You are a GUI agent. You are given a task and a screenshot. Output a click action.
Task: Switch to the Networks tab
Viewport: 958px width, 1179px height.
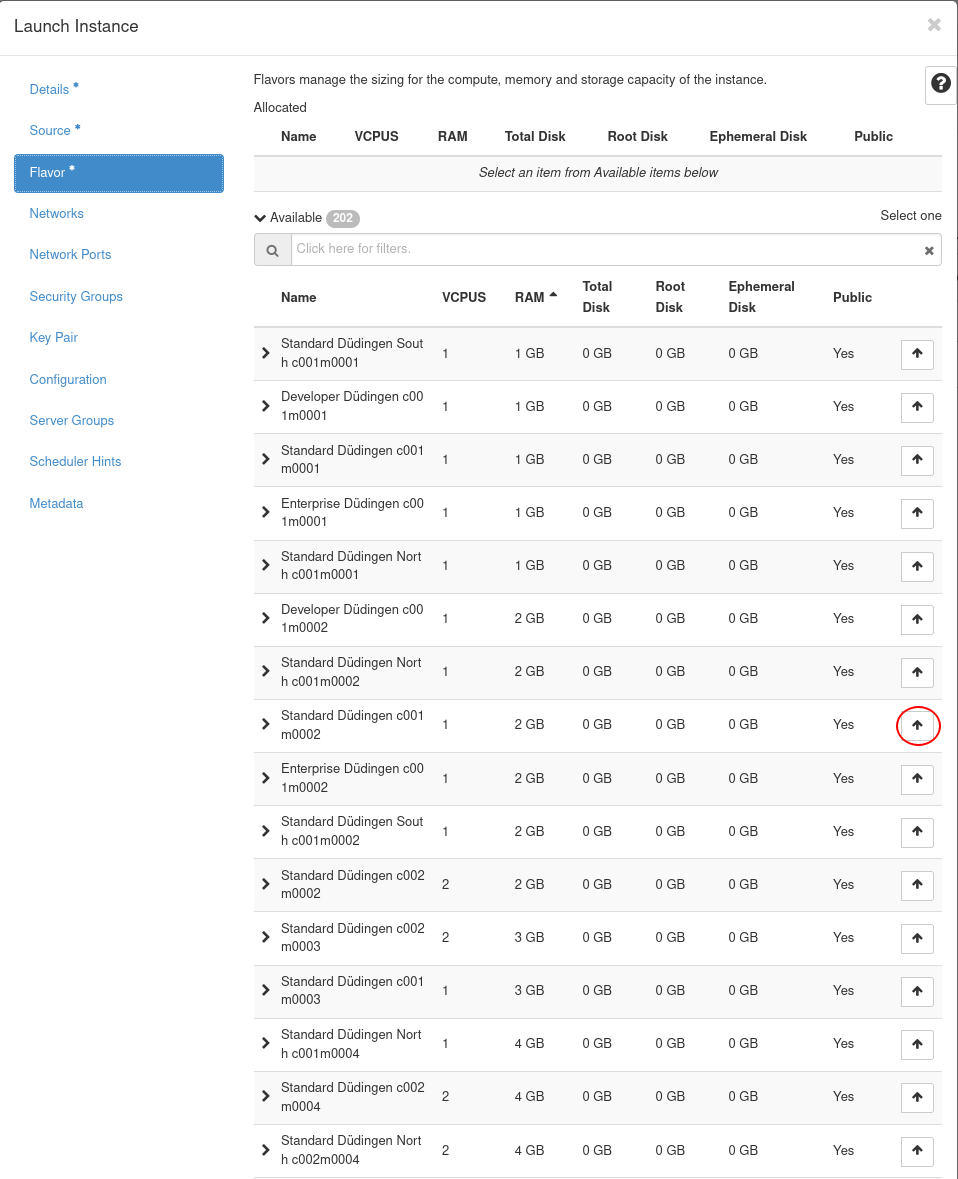pos(57,213)
